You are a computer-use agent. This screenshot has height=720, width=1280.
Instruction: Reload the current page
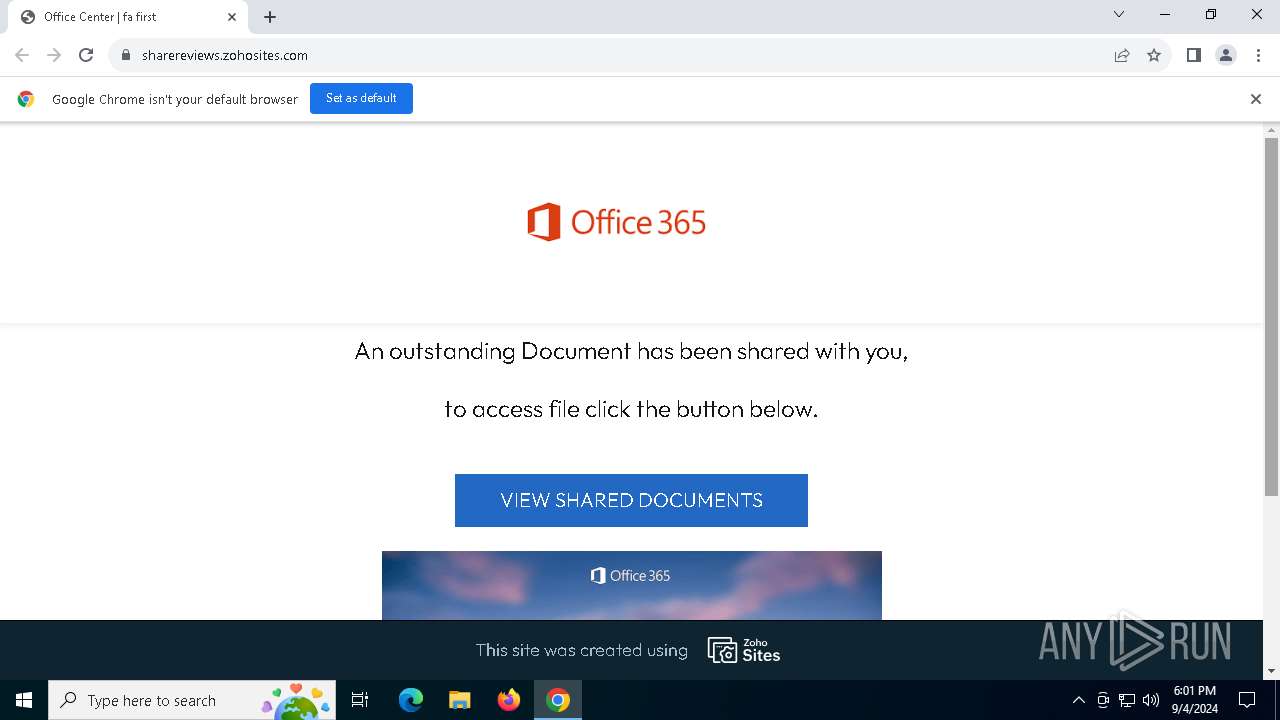(x=86, y=55)
